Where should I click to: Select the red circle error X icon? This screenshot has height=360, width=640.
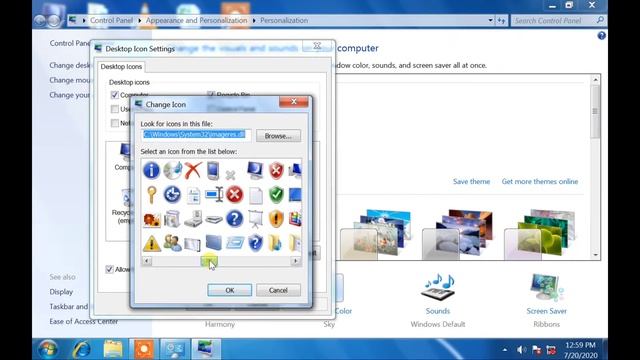point(235,195)
